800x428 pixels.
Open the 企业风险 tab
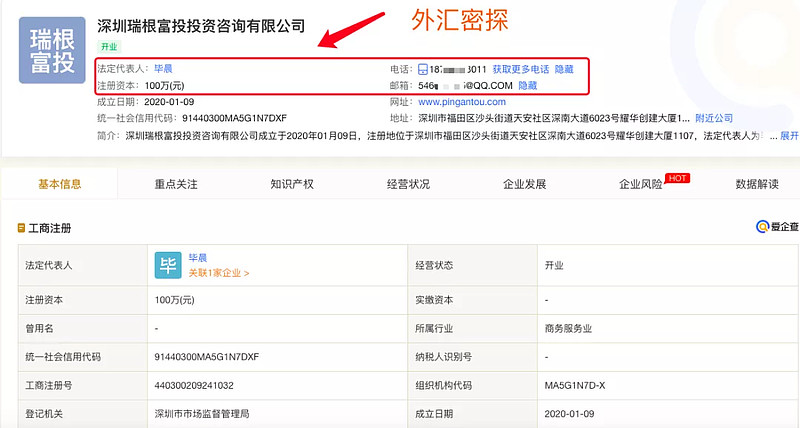[x=641, y=184]
